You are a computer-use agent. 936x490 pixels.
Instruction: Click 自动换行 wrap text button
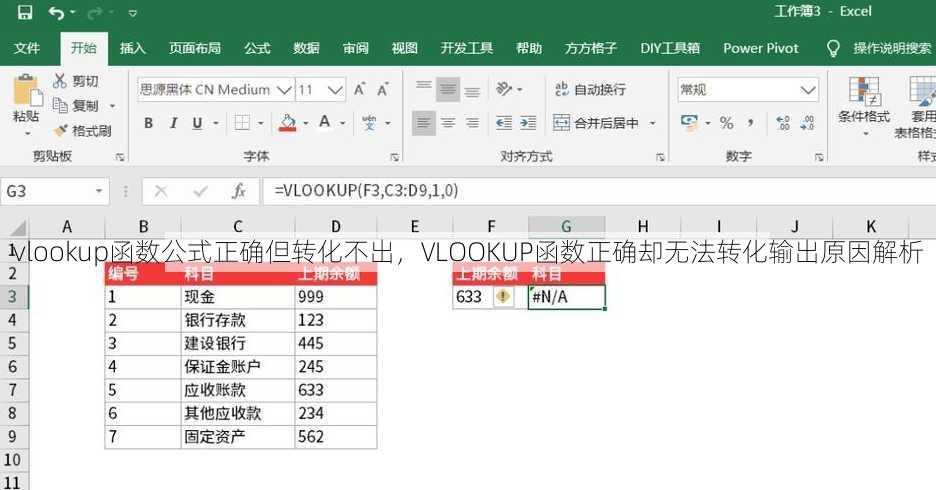[590, 90]
